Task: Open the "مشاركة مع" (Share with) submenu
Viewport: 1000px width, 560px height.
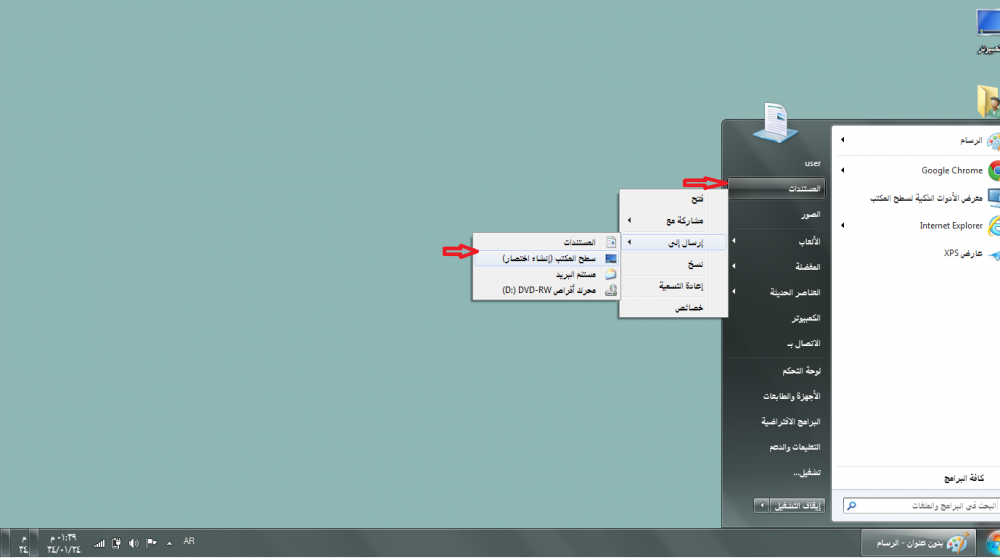Action: click(674, 220)
